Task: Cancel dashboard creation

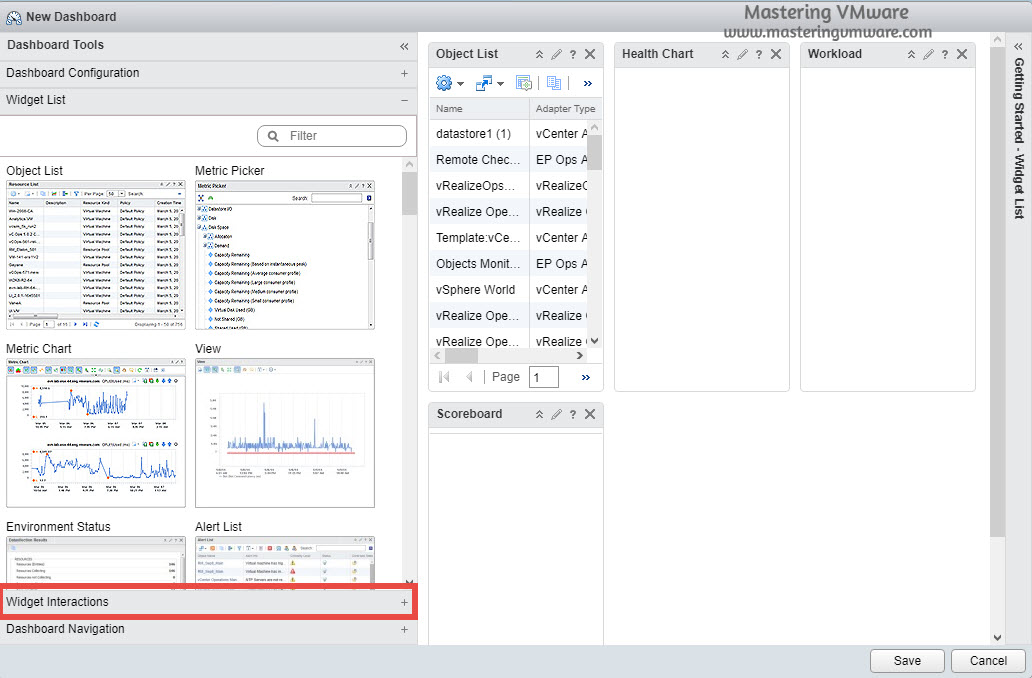Action: (988, 661)
